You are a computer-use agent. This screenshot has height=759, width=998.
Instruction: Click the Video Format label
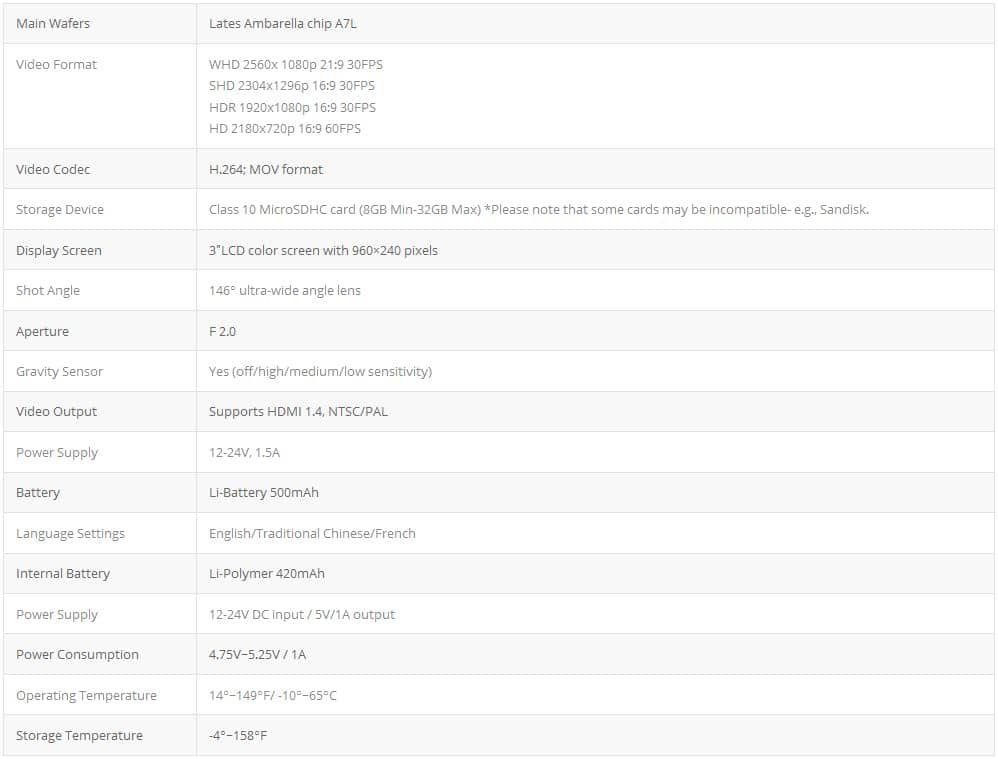56,64
